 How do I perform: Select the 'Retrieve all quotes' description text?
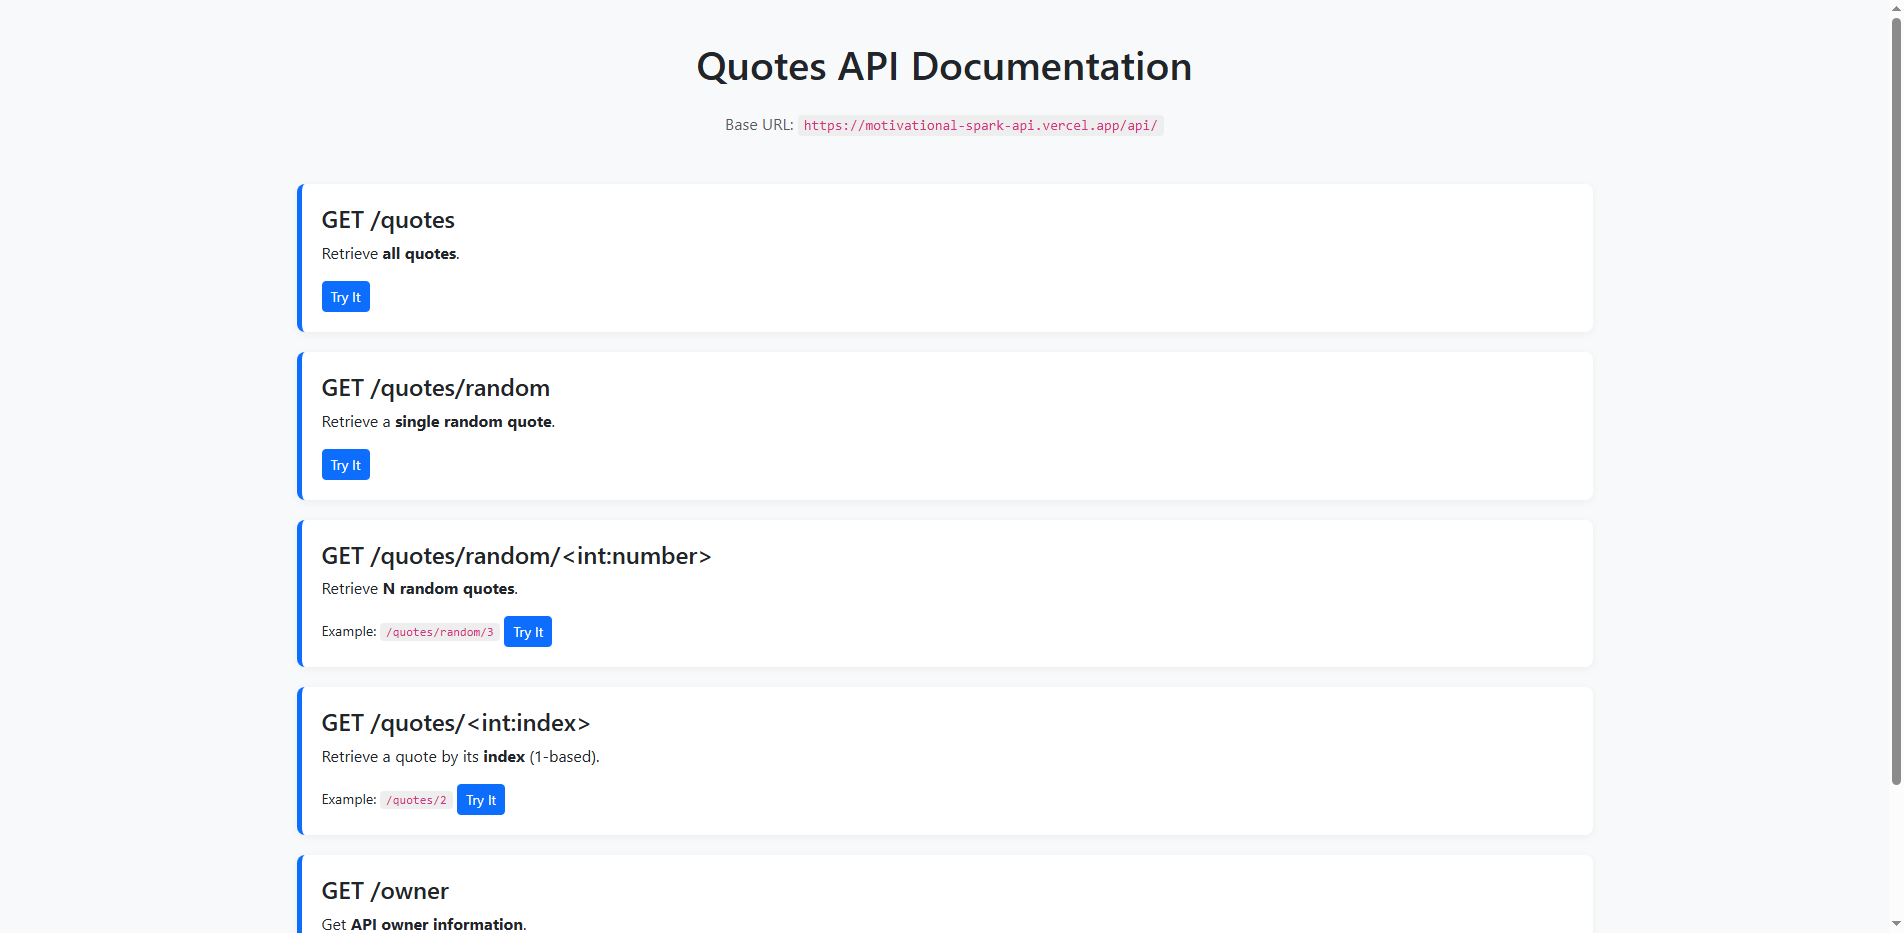pyautogui.click(x=389, y=253)
